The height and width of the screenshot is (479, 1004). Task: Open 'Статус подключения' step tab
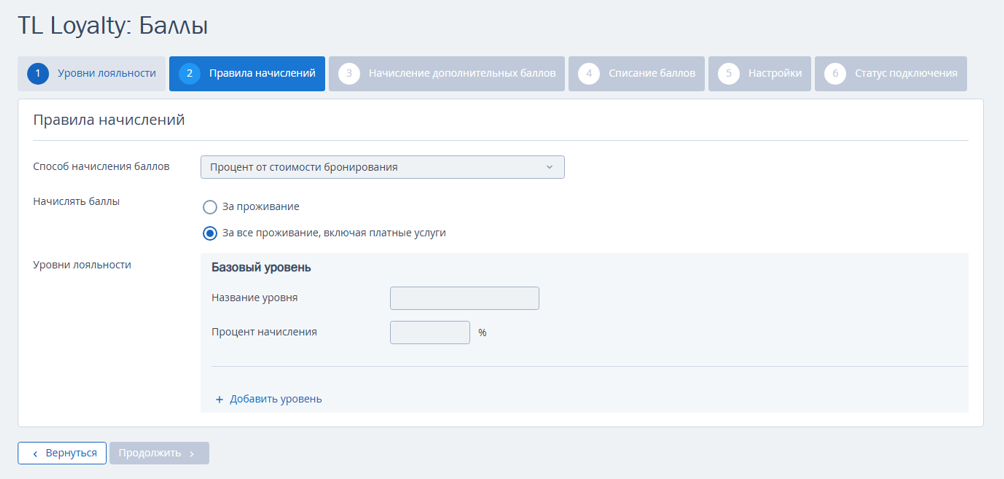click(x=891, y=74)
